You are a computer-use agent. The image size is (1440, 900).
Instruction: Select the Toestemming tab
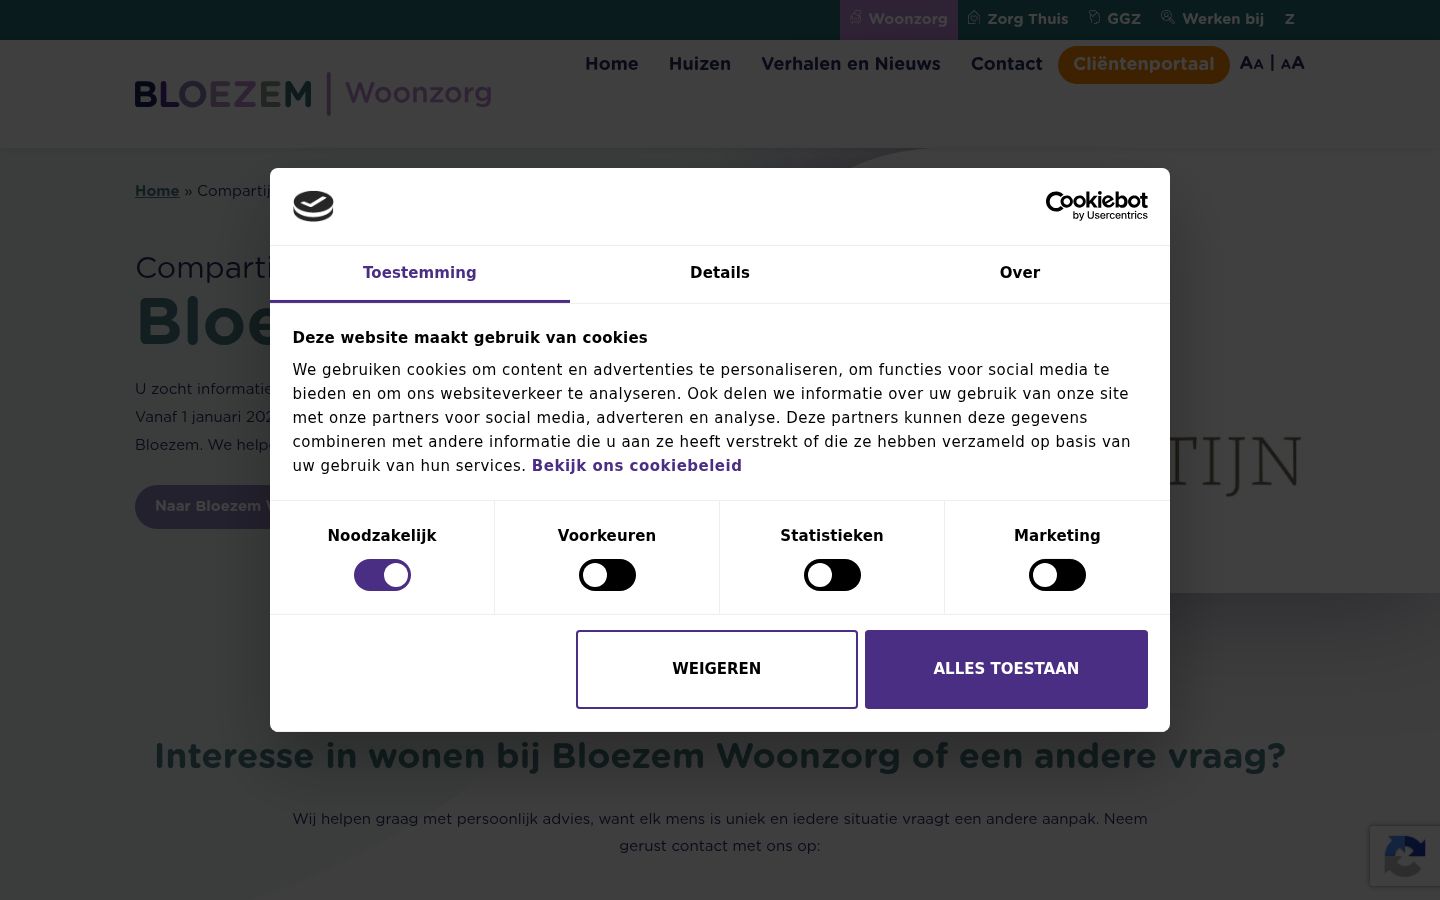420,273
